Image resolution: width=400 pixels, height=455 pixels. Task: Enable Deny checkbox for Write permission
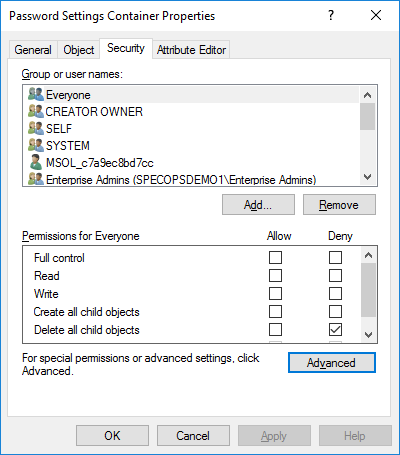coord(335,294)
